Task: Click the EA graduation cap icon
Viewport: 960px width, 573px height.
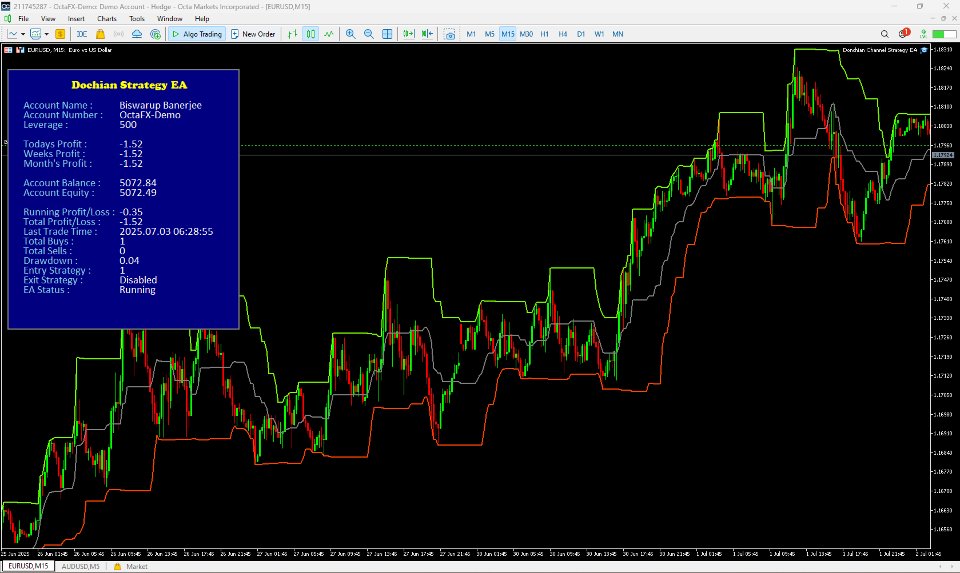Action: coord(924,50)
